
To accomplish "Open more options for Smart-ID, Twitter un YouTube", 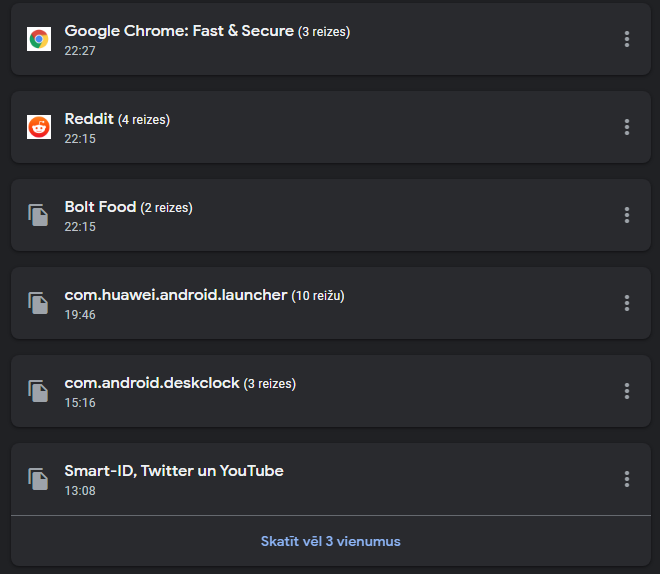I will tap(627, 479).
